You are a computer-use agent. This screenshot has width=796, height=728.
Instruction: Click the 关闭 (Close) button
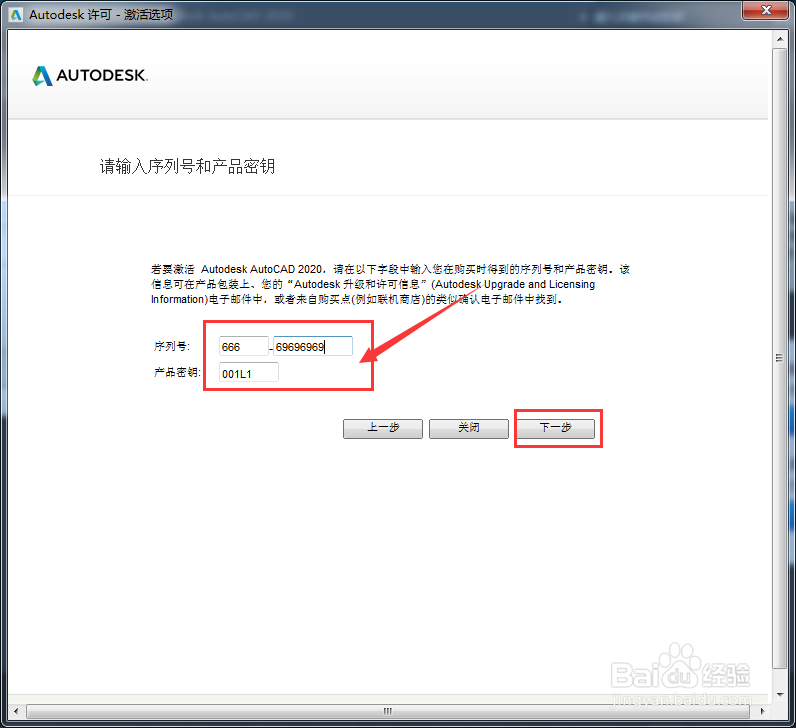pyautogui.click(x=469, y=428)
